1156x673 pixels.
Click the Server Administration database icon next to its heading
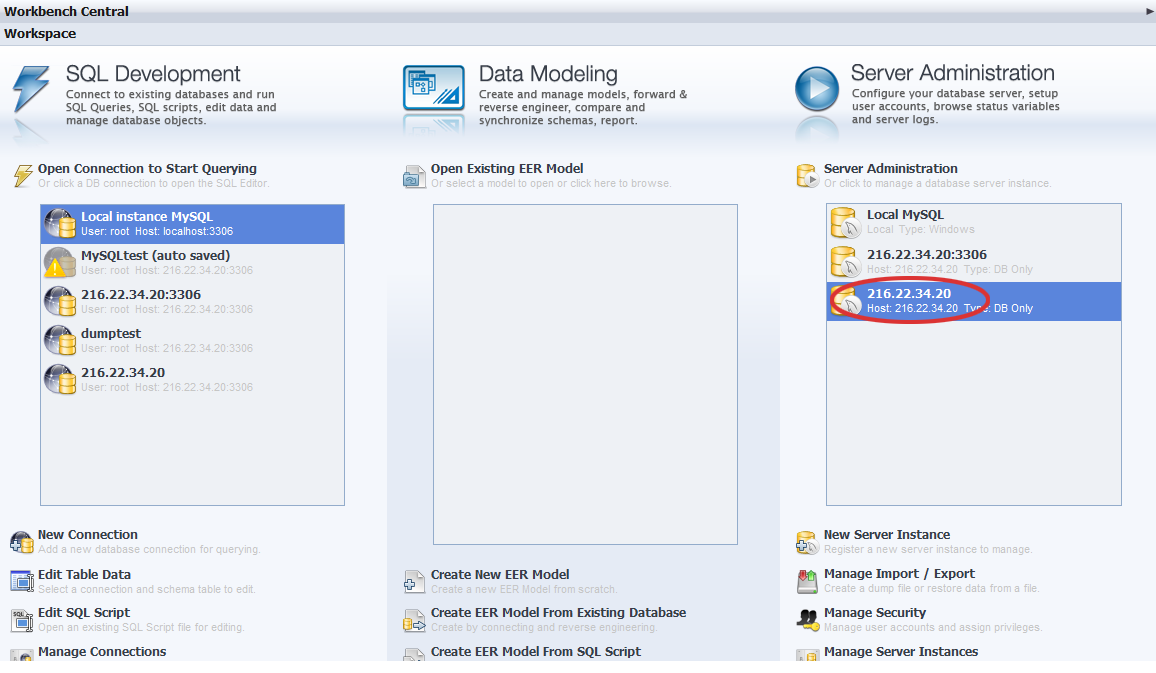point(807,176)
